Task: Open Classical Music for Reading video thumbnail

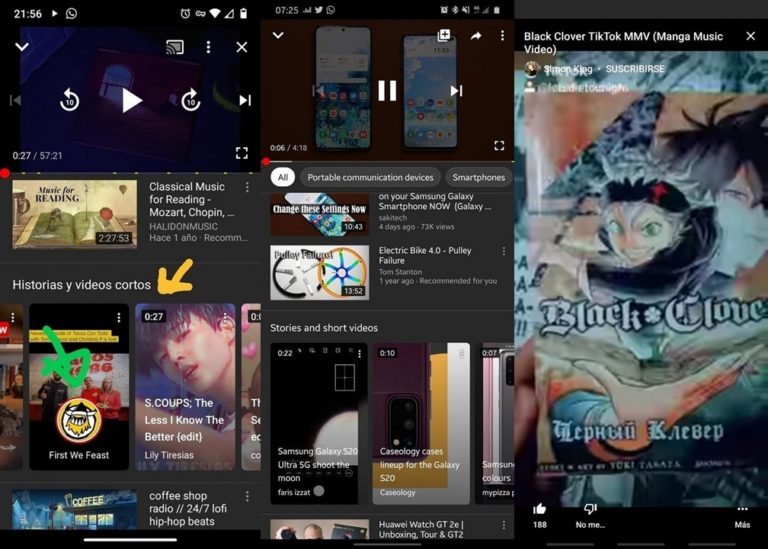Action: click(x=74, y=214)
